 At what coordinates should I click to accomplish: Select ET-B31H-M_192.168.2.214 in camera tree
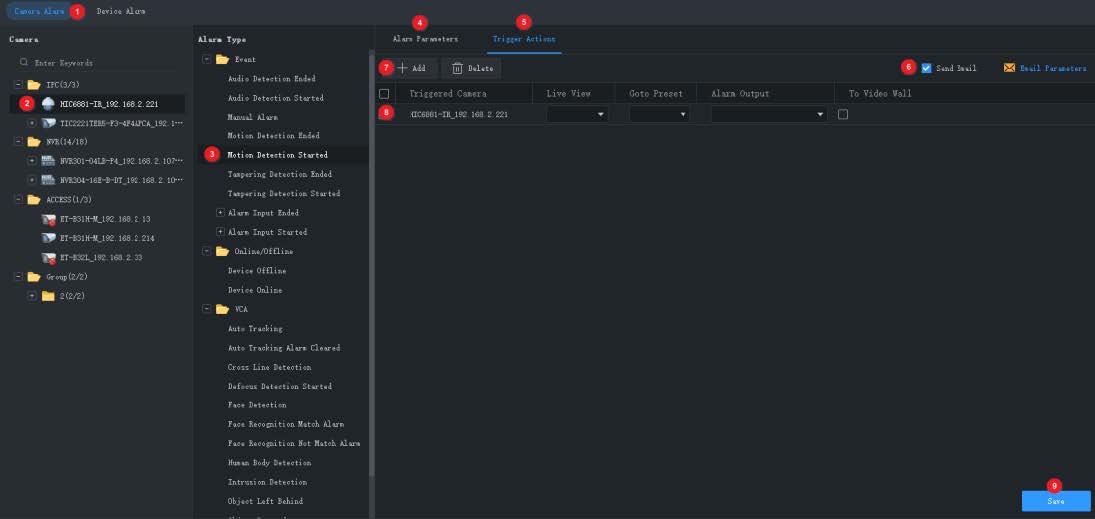click(107, 238)
